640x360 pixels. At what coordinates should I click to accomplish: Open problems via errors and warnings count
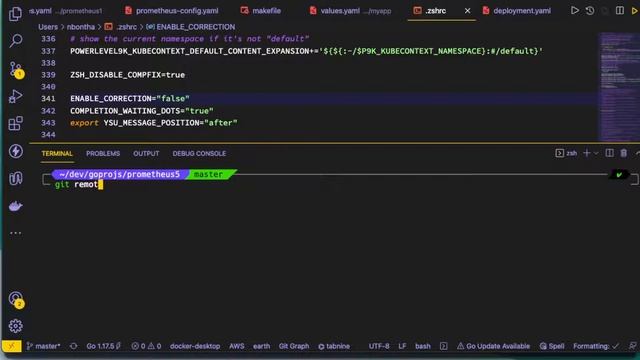[x=146, y=346]
